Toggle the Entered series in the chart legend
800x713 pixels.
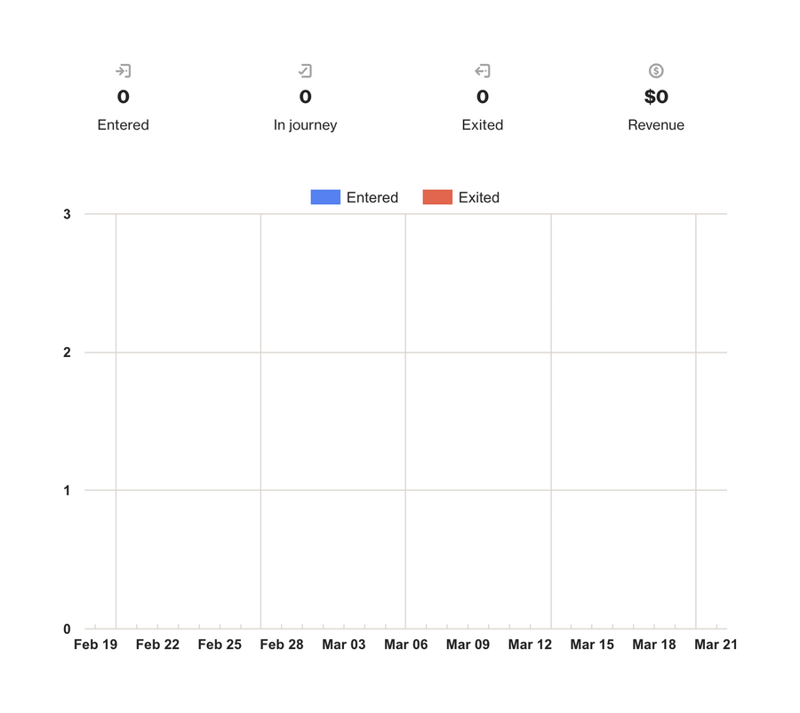pos(373,197)
